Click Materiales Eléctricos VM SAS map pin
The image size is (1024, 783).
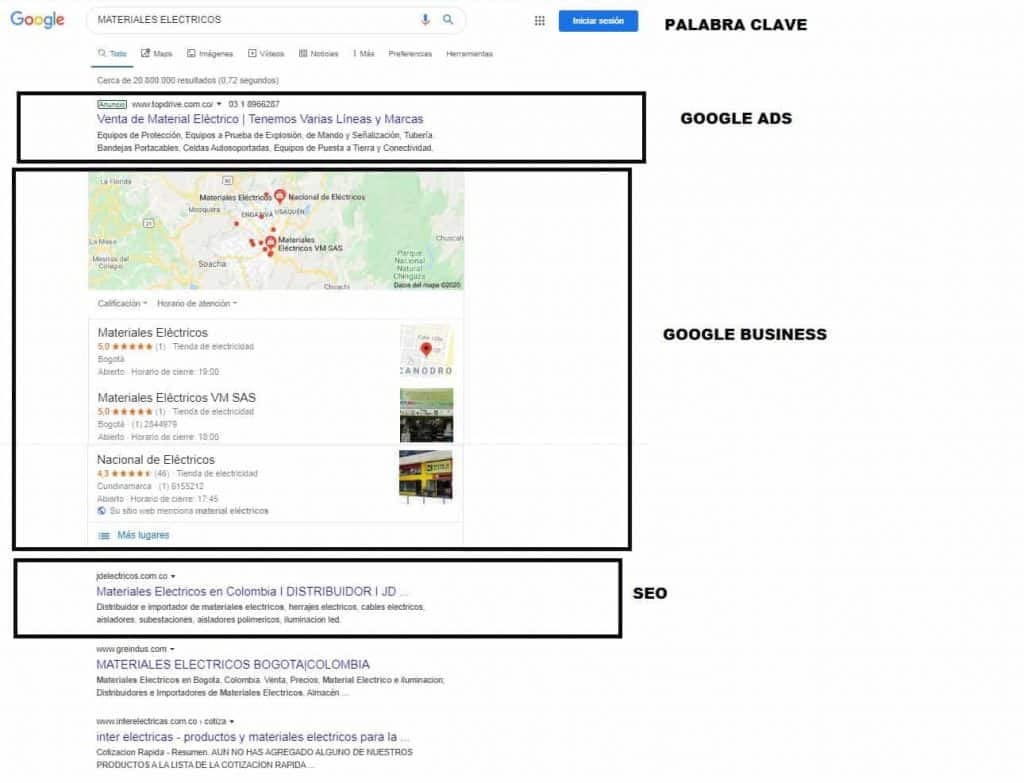pyautogui.click(x=270, y=243)
